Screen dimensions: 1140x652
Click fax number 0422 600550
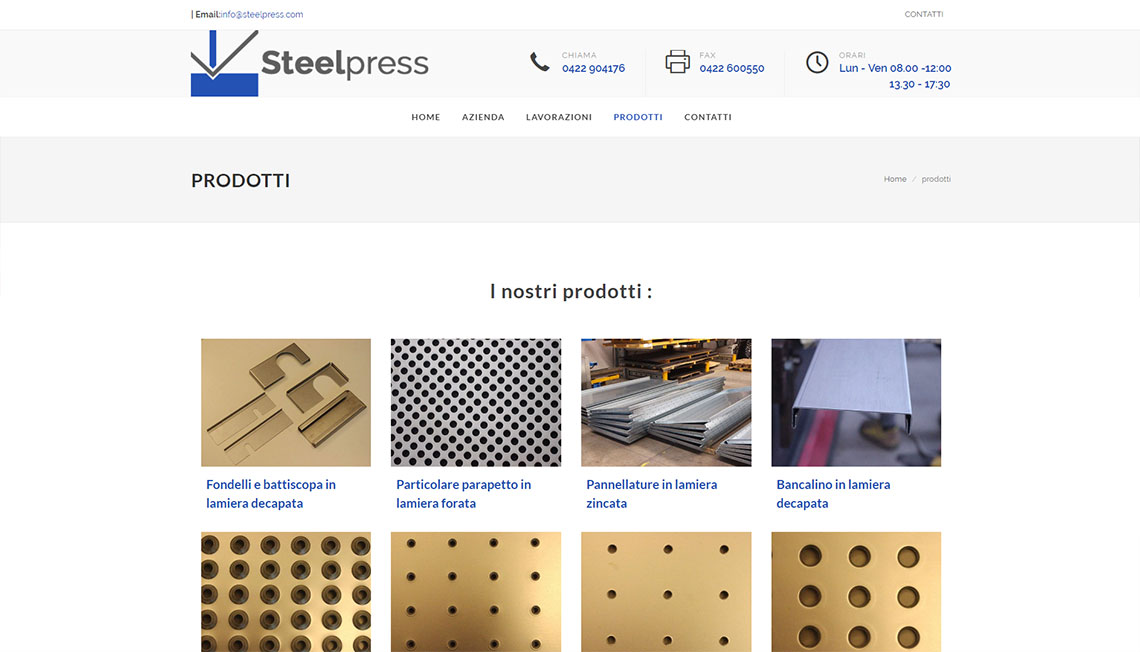coord(732,68)
